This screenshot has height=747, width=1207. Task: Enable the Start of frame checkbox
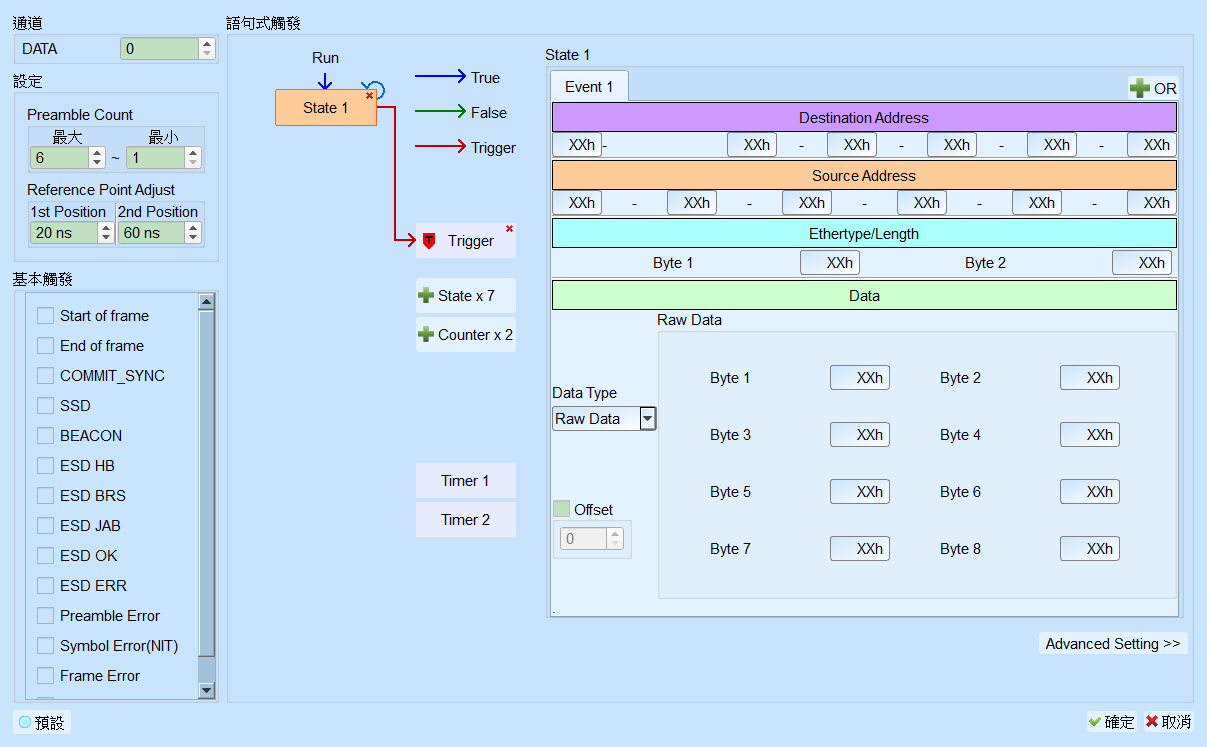pyautogui.click(x=45, y=316)
